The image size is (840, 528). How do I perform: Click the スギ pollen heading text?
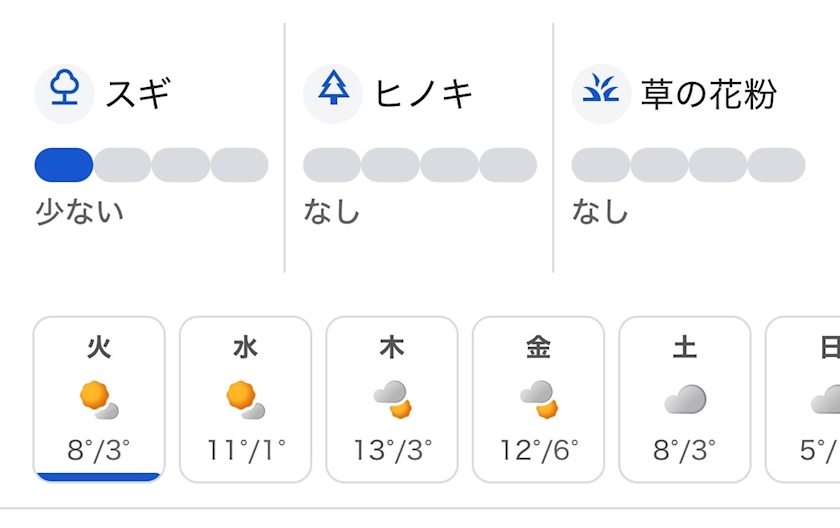139,93
